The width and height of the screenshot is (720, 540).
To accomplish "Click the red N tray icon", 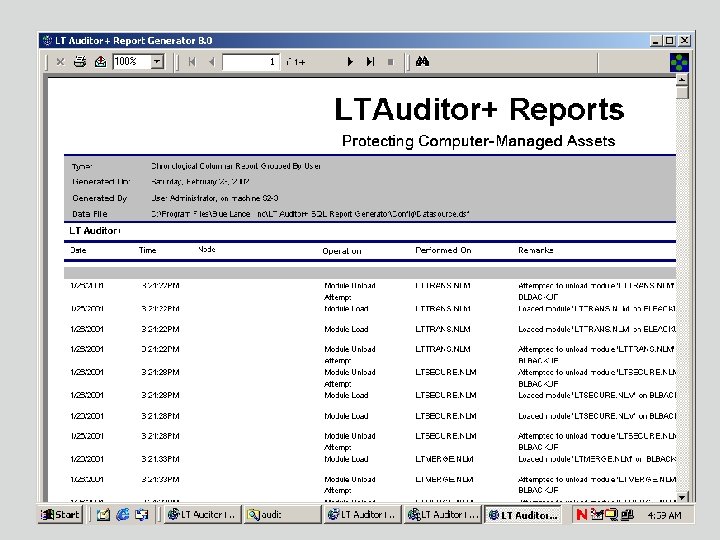I will click(x=582, y=515).
